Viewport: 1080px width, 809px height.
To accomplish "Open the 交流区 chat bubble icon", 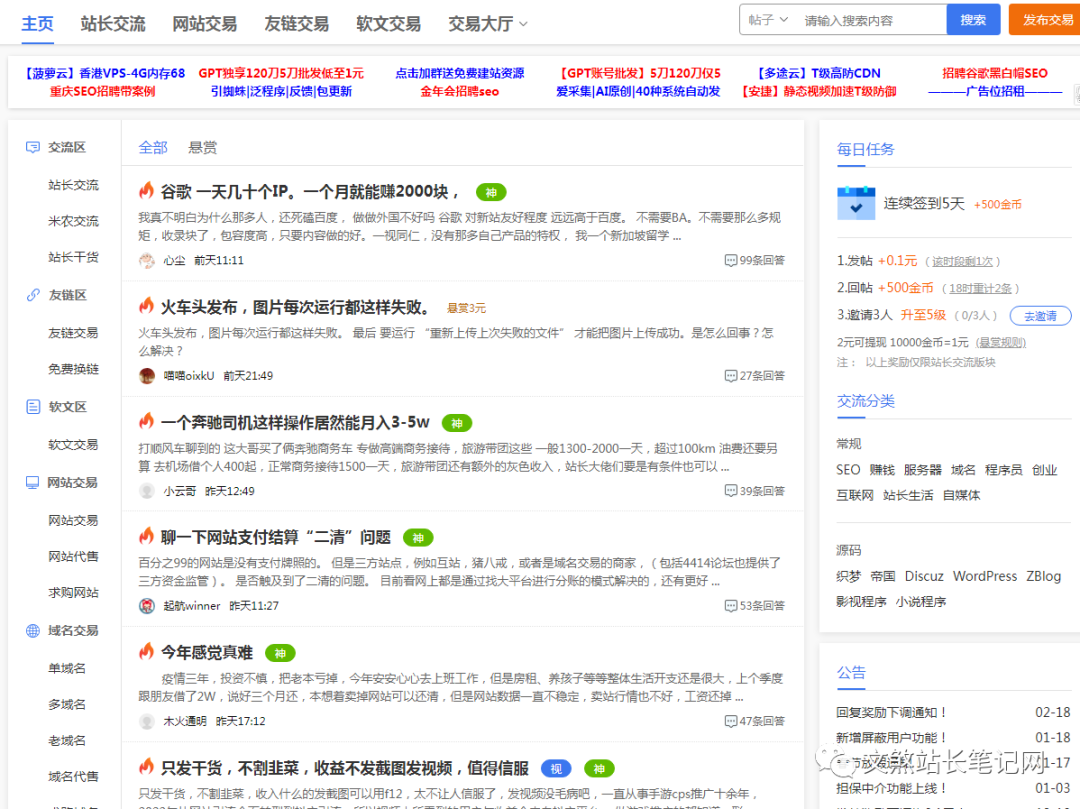I will pyautogui.click(x=31, y=146).
